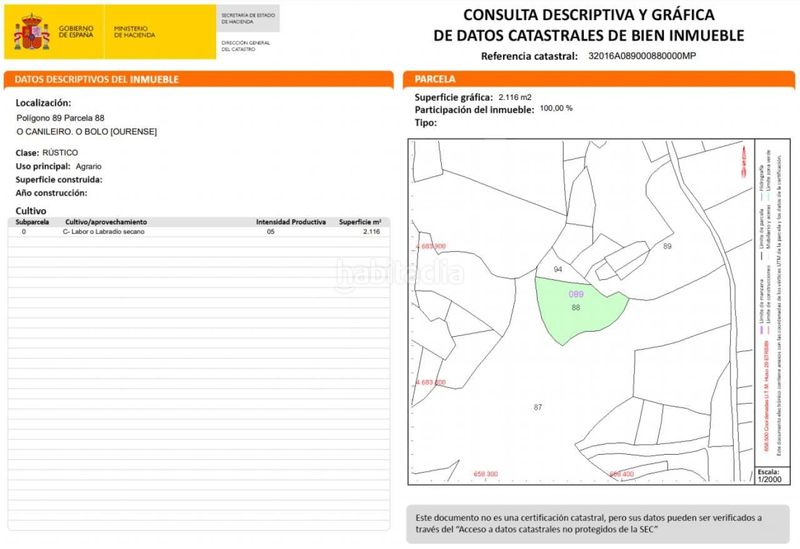Click the Tipo label under Parcela
This screenshot has height=549, width=800.
click(x=426, y=123)
